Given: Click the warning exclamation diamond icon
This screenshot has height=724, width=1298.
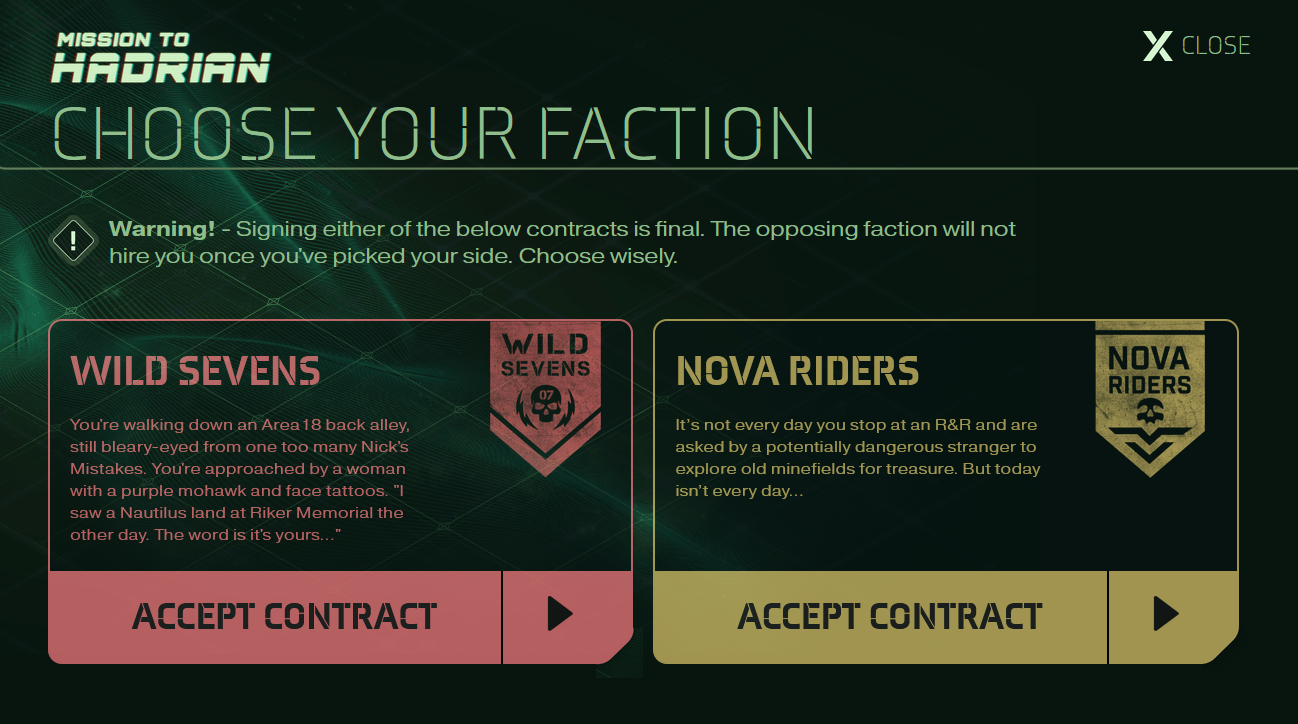Looking at the screenshot, I should (73, 241).
